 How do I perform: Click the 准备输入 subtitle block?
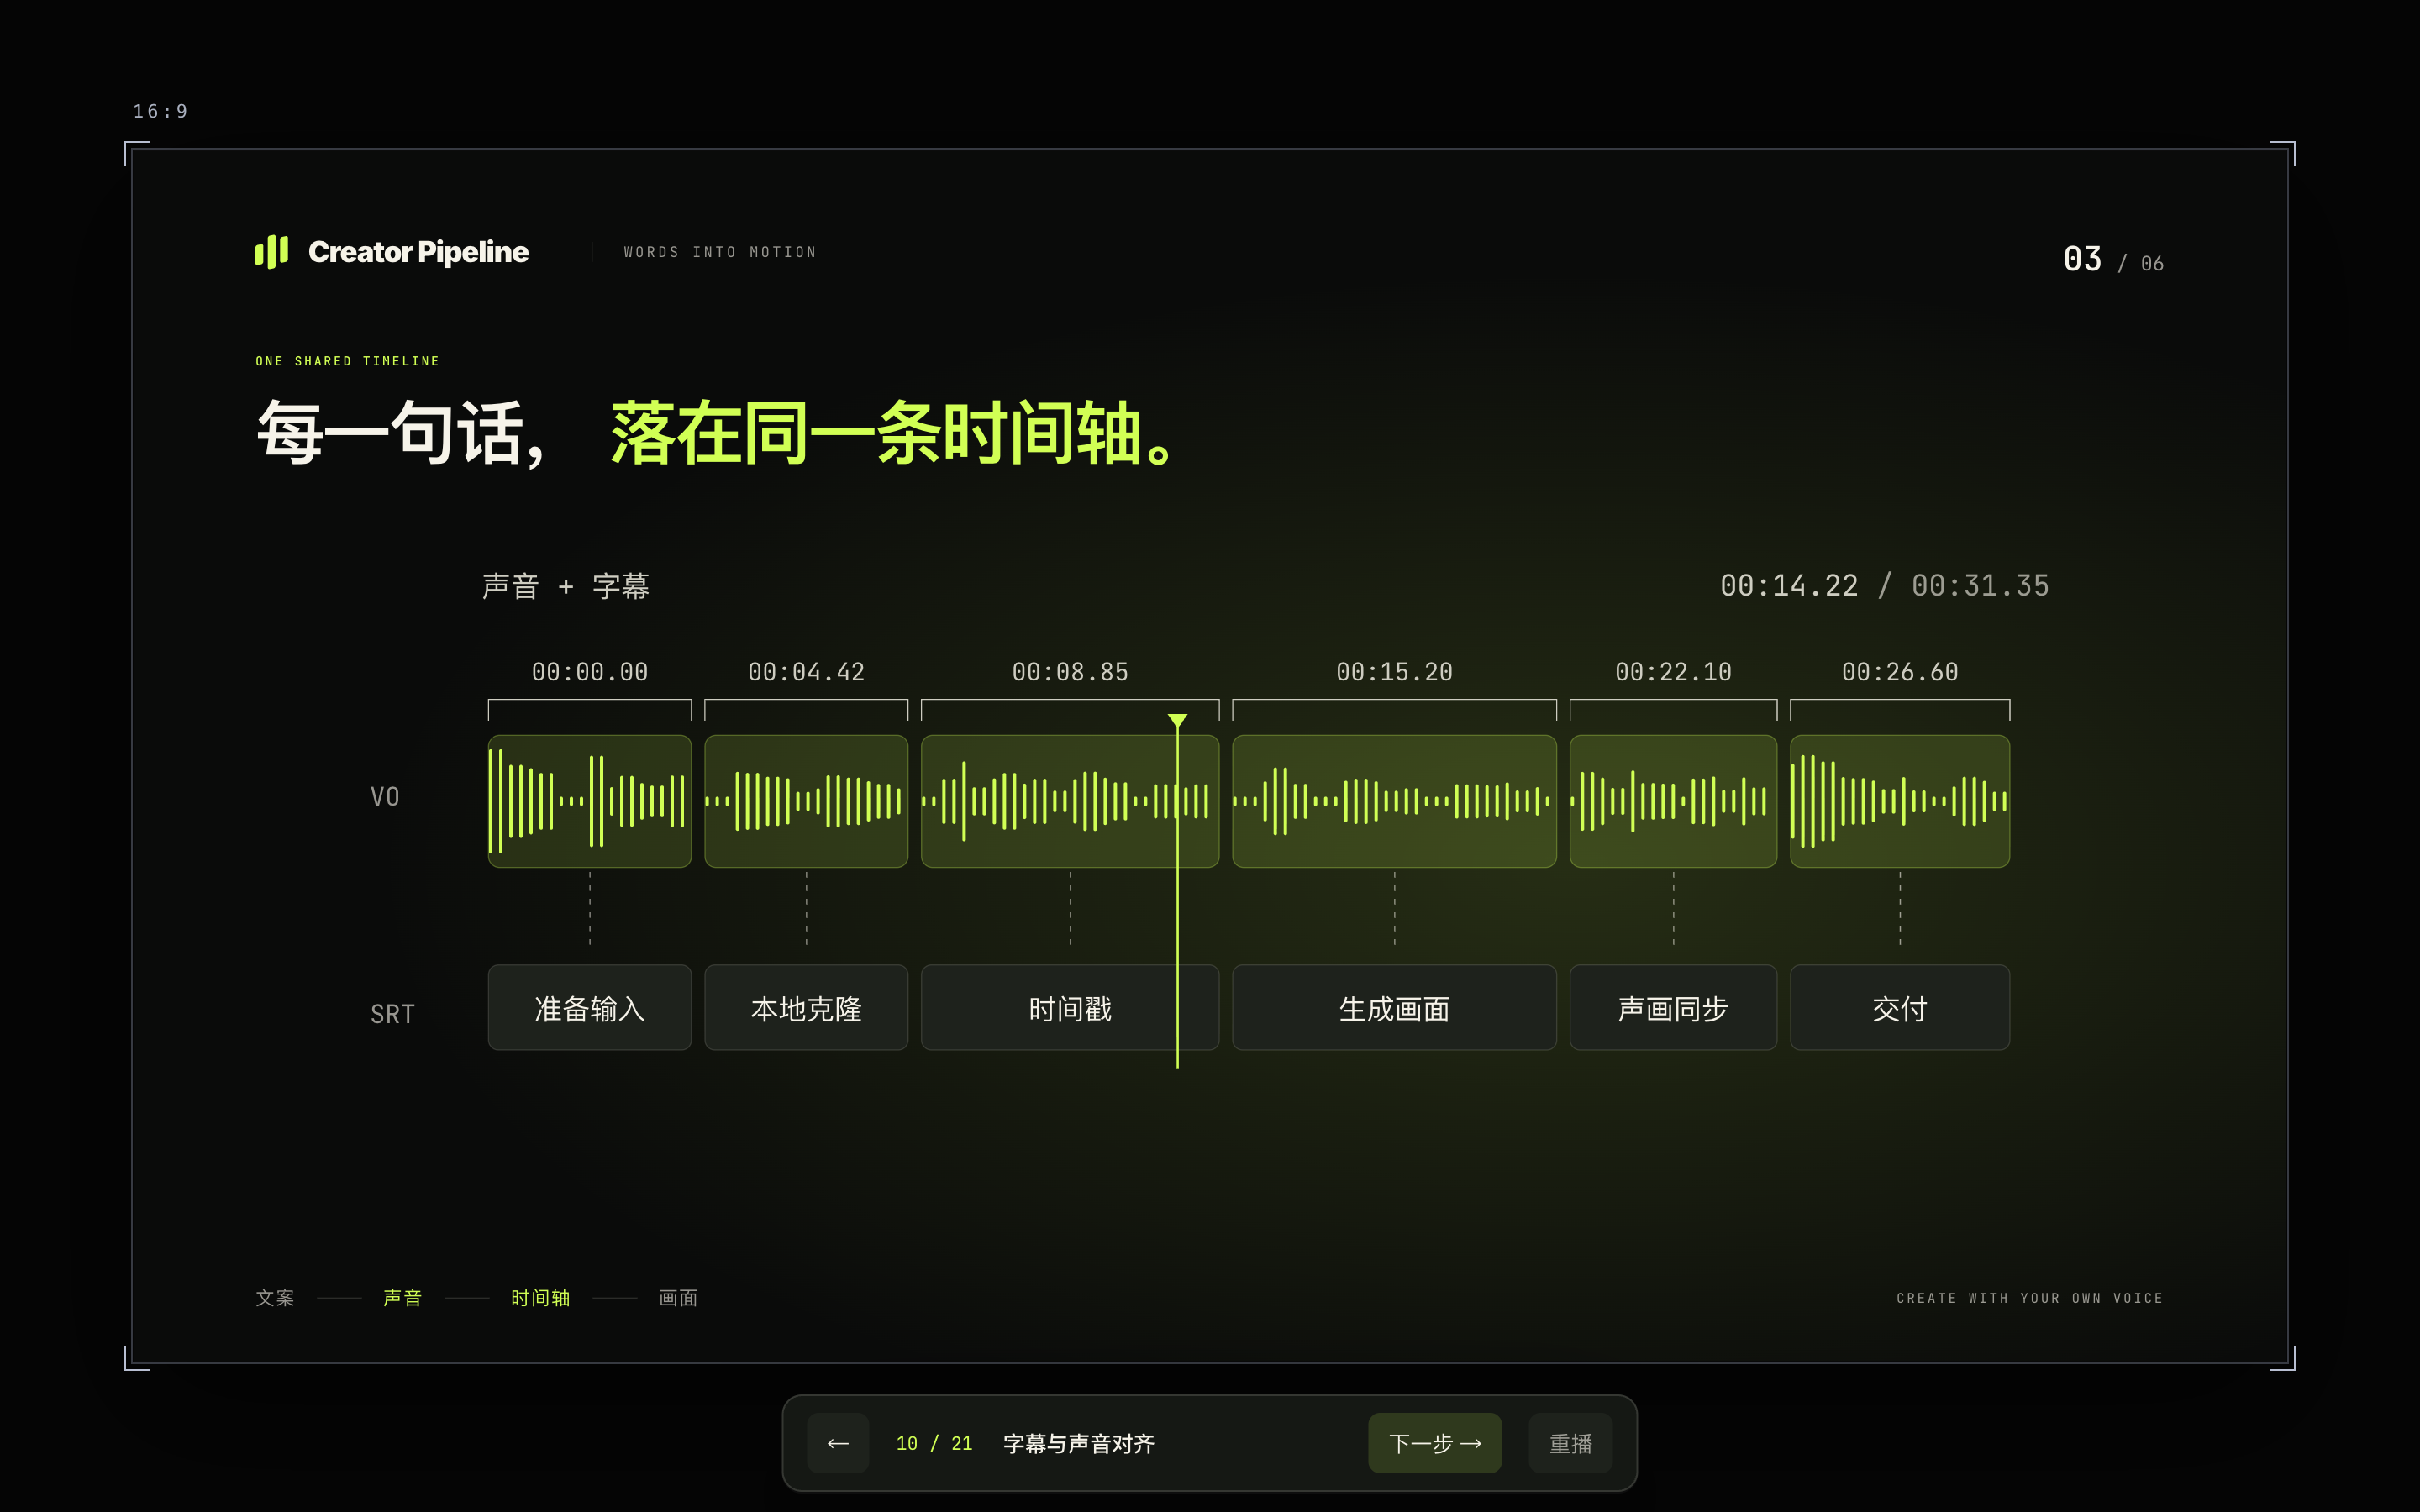point(589,1008)
